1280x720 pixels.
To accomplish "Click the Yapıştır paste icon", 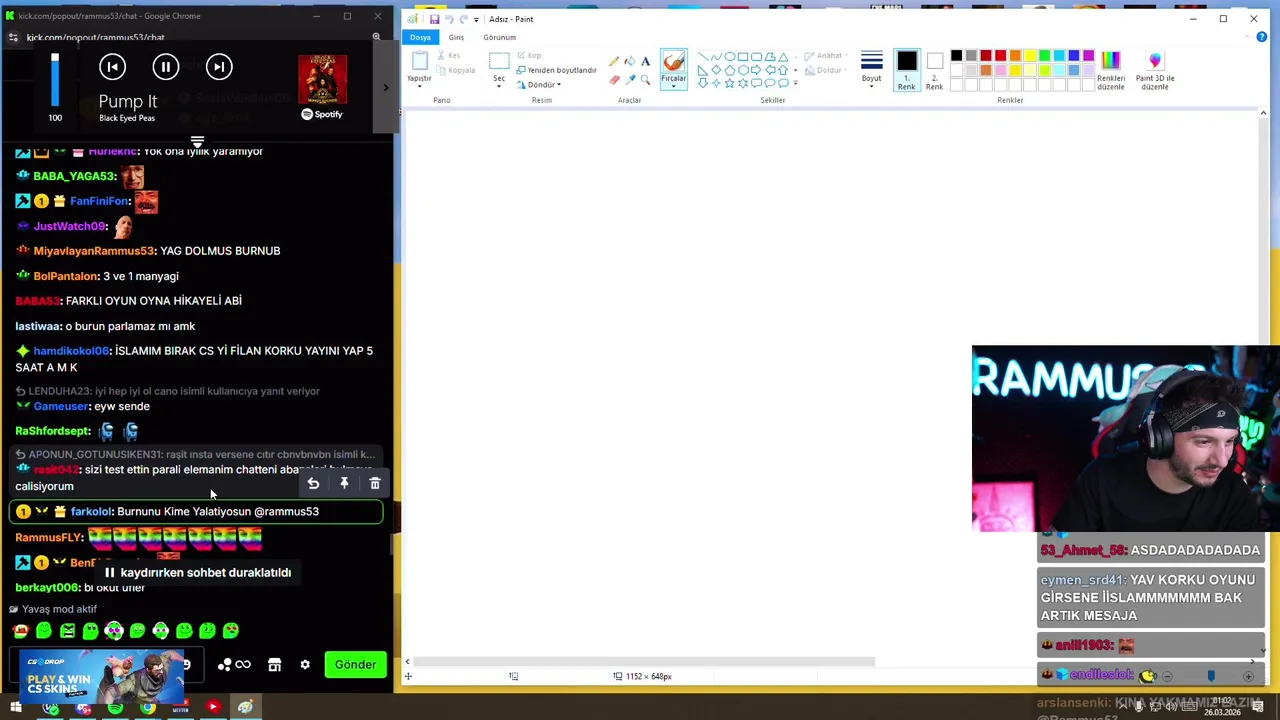I will pos(420,60).
